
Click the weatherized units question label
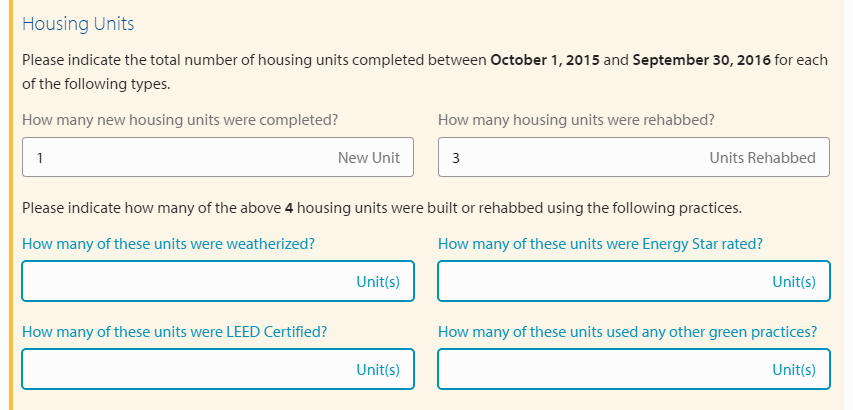[x=169, y=243]
